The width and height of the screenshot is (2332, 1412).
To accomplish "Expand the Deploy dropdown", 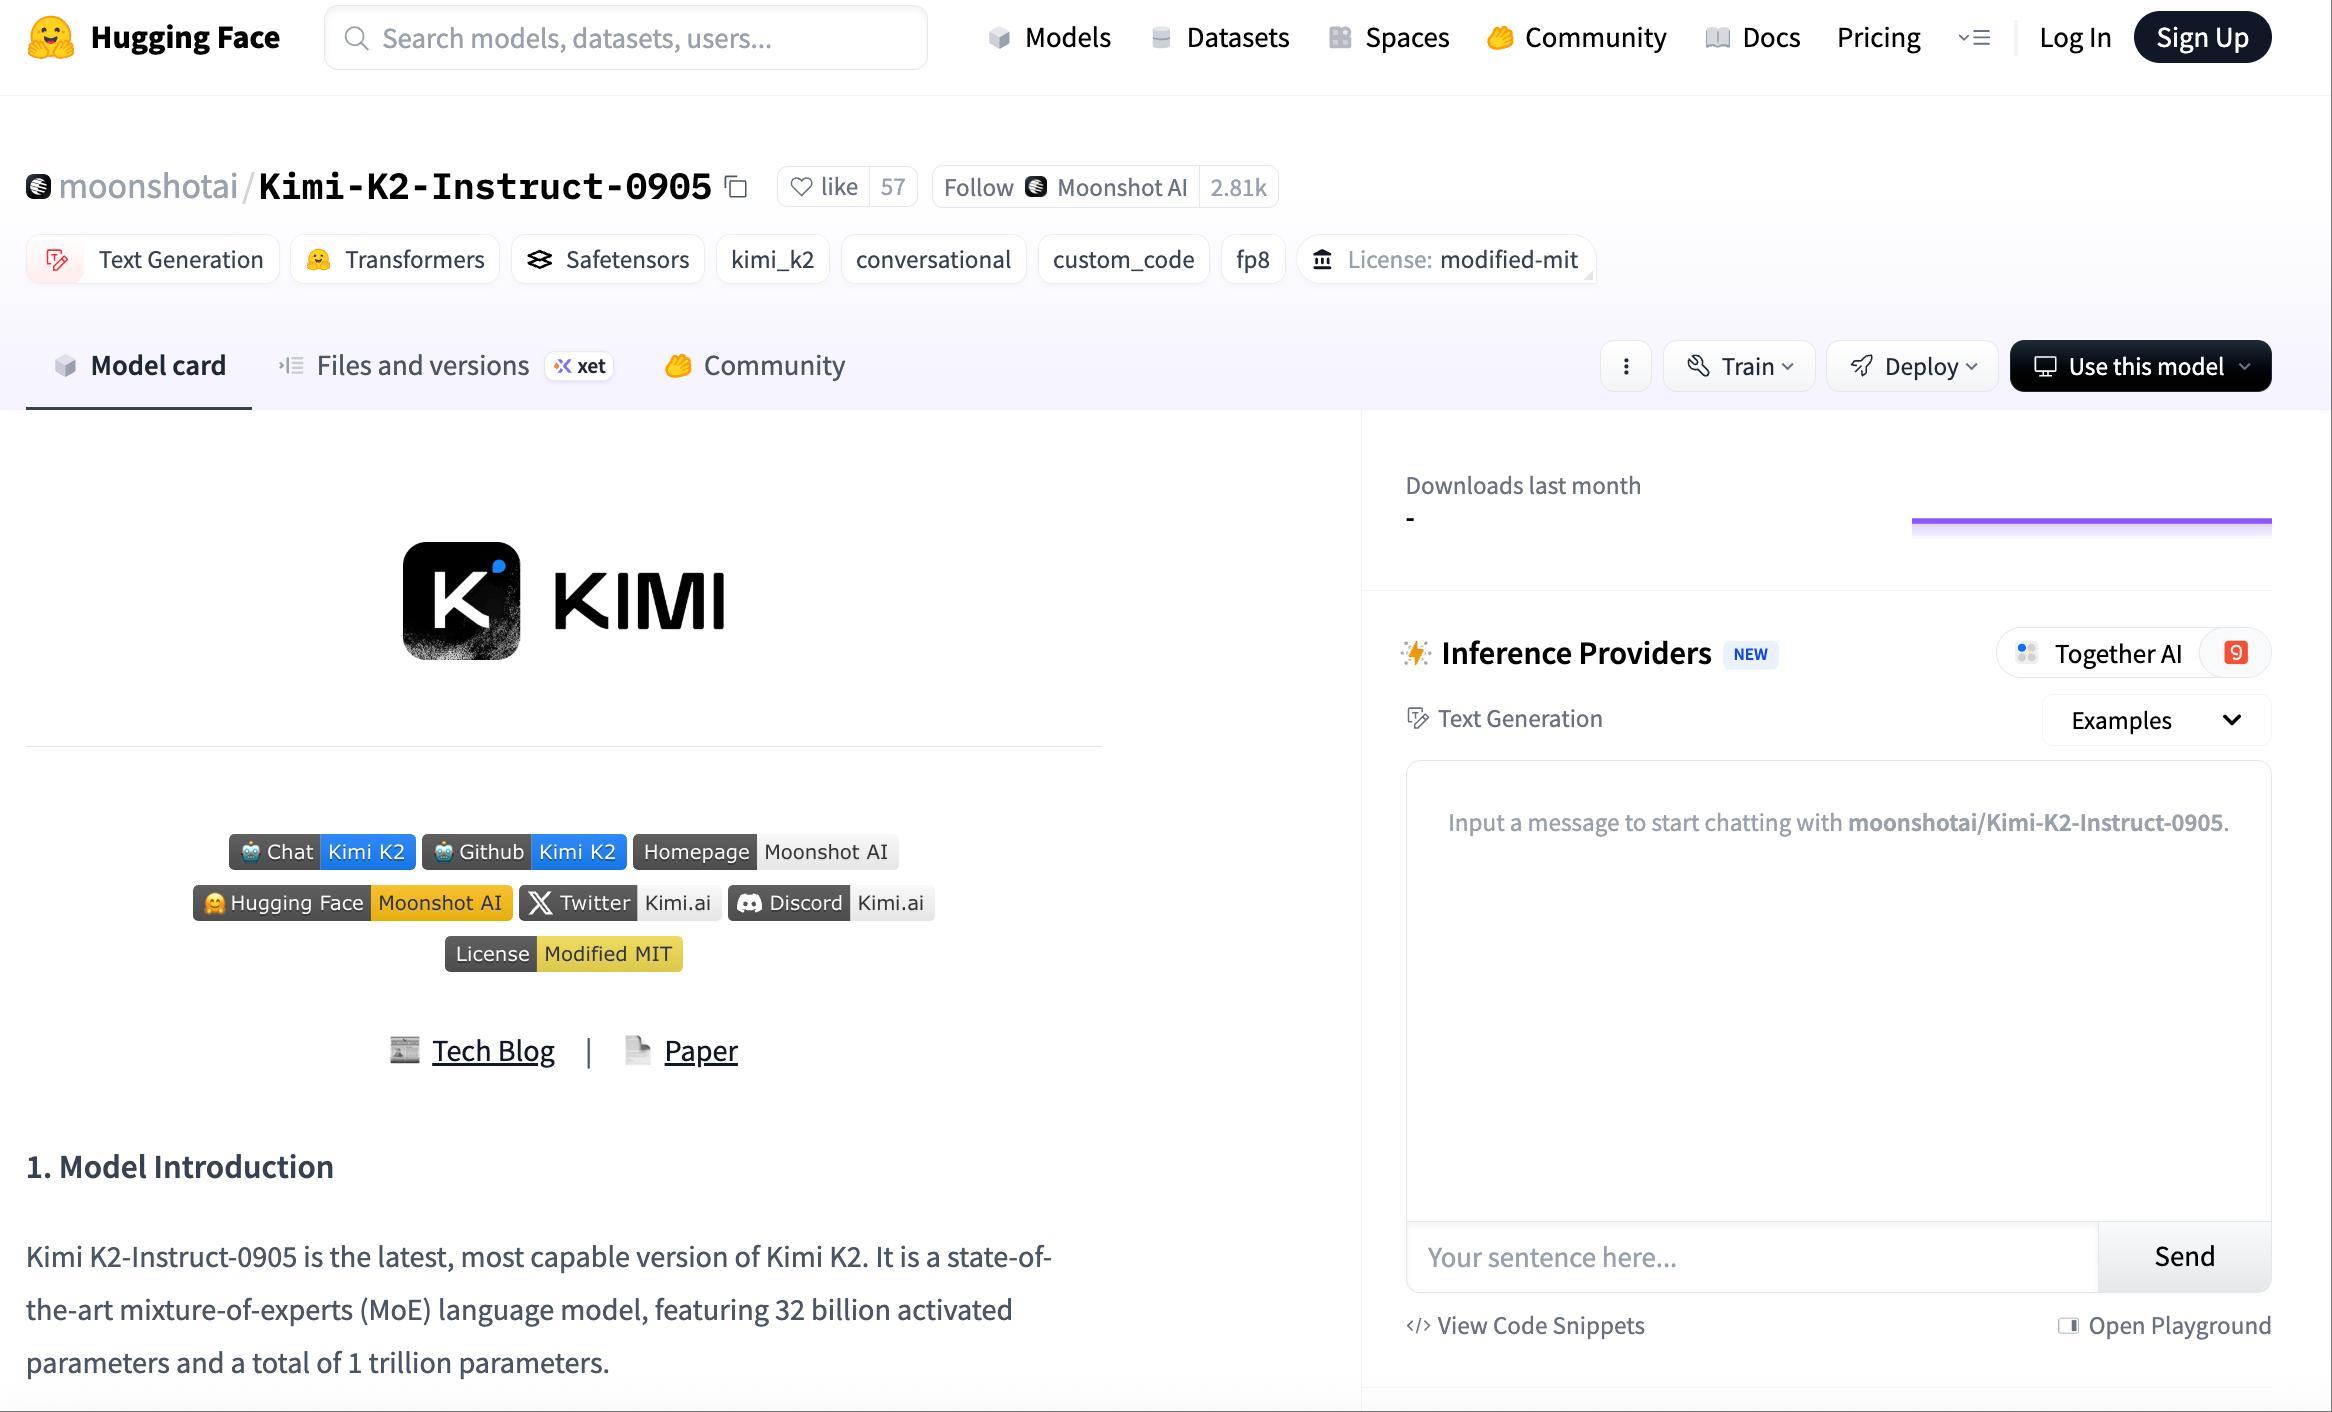I will click(x=1912, y=366).
